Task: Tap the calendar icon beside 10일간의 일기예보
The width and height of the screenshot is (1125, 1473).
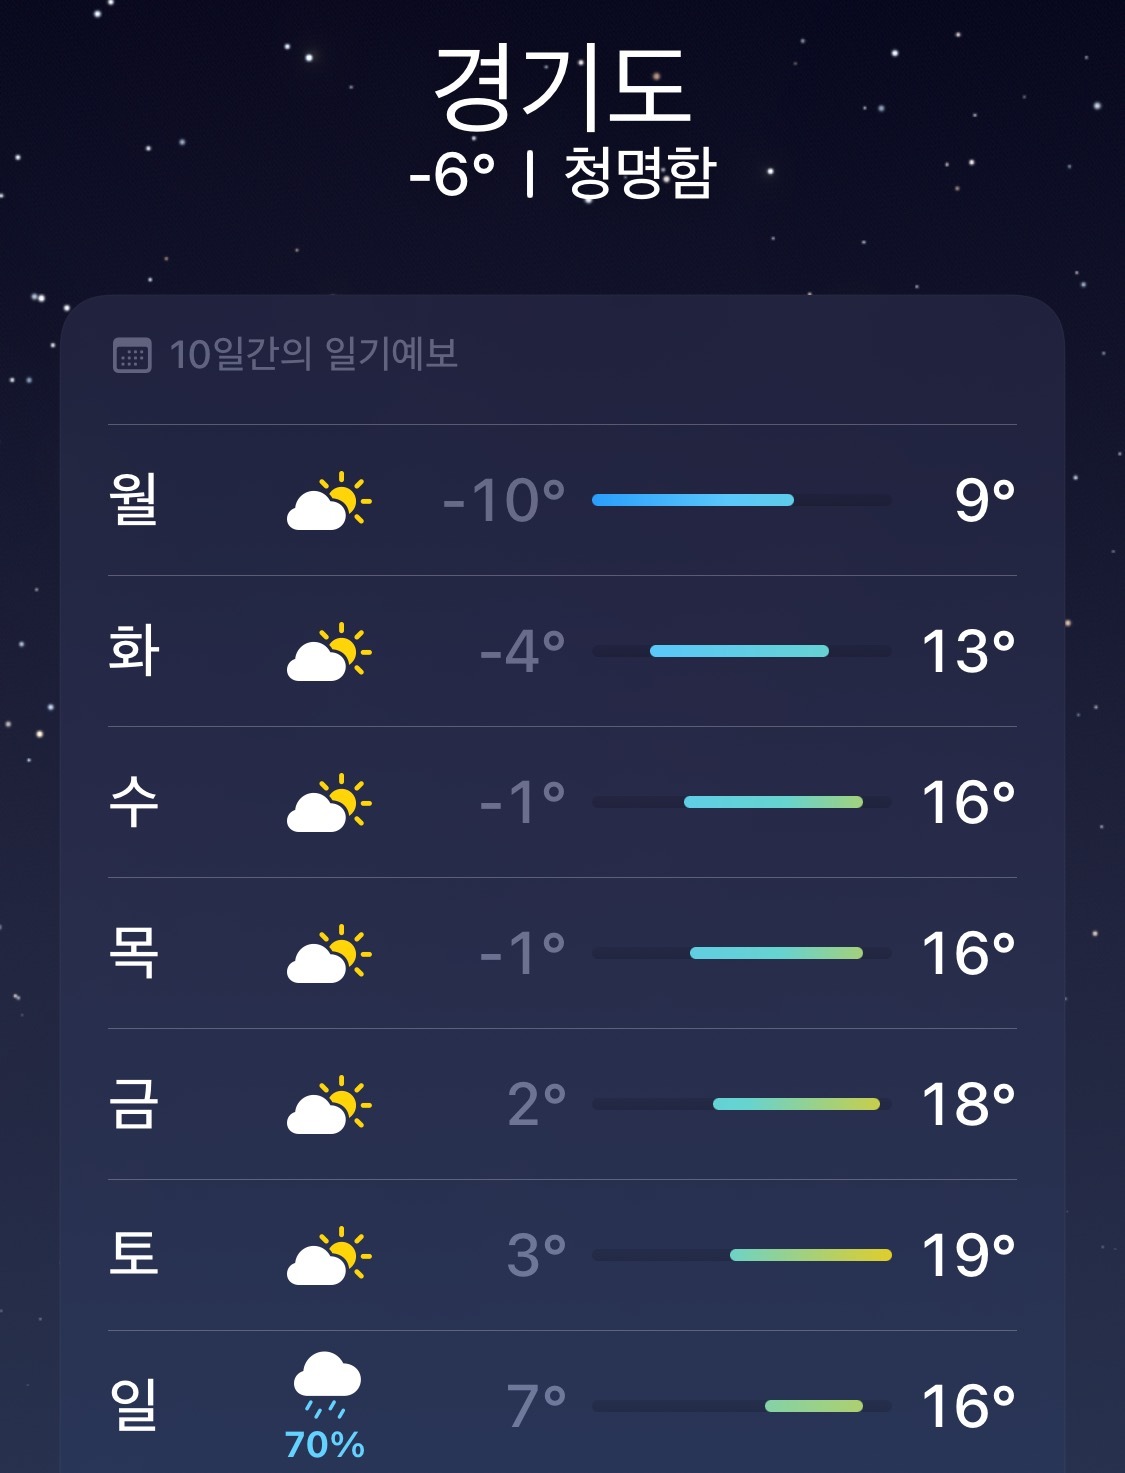Action: point(132,355)
